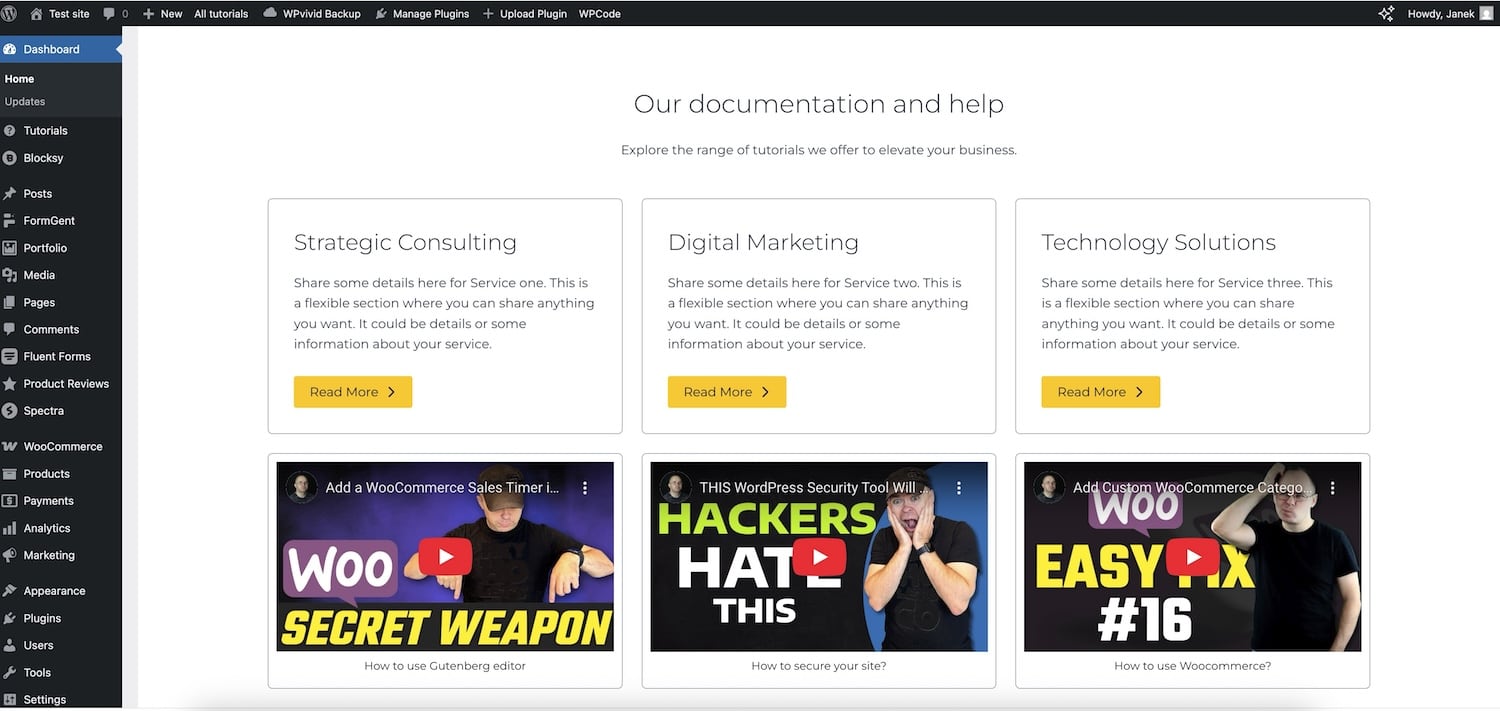
Task: Click Read More under Strategic Consulting
Action: (x=352, y=391)
